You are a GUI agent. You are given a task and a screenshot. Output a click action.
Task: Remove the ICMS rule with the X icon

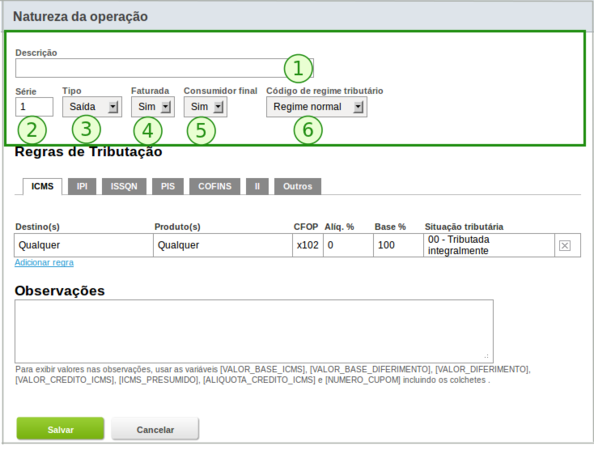tap(564, 245)
